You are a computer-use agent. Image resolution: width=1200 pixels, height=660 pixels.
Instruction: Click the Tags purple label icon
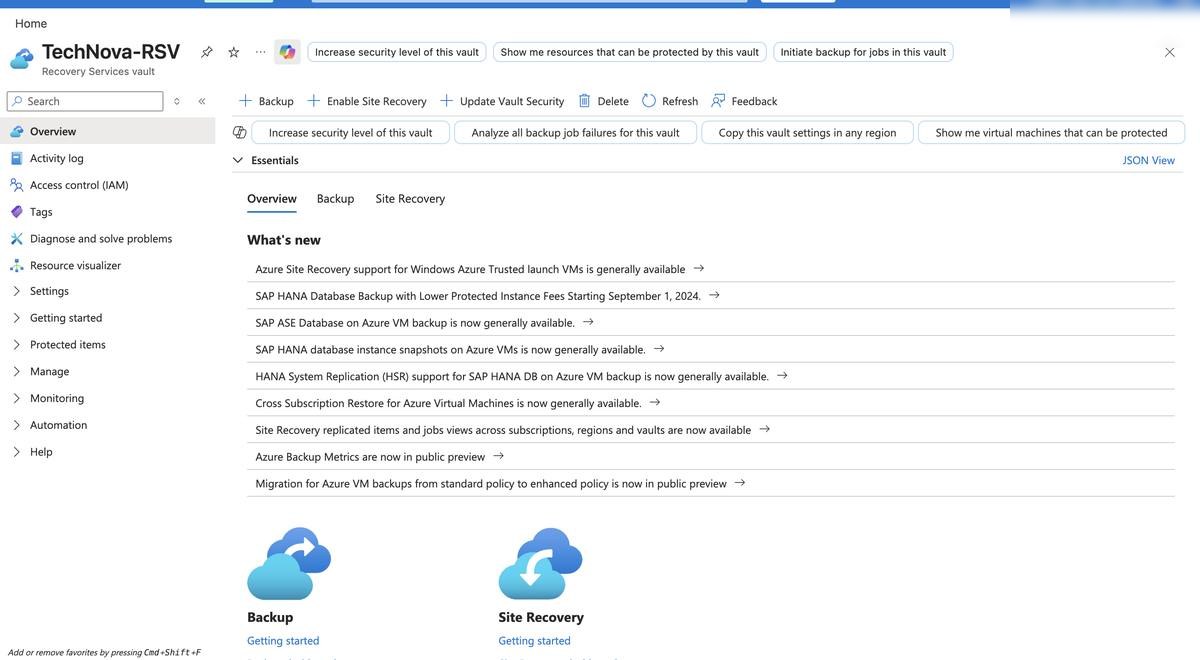pyautogui.click(x=16, y=212)
